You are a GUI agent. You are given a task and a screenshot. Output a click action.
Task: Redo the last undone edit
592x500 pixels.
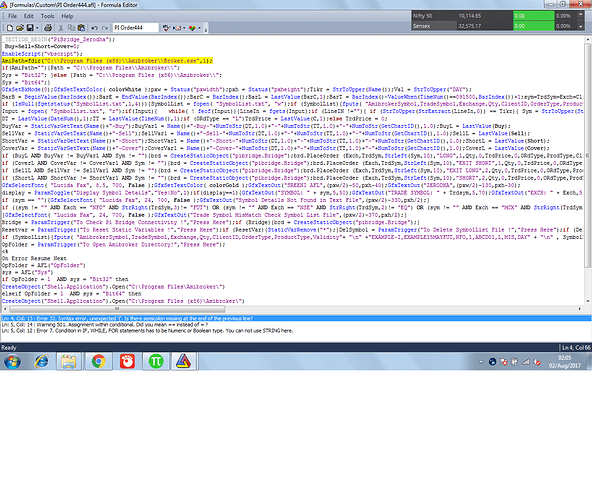(105, 28)
